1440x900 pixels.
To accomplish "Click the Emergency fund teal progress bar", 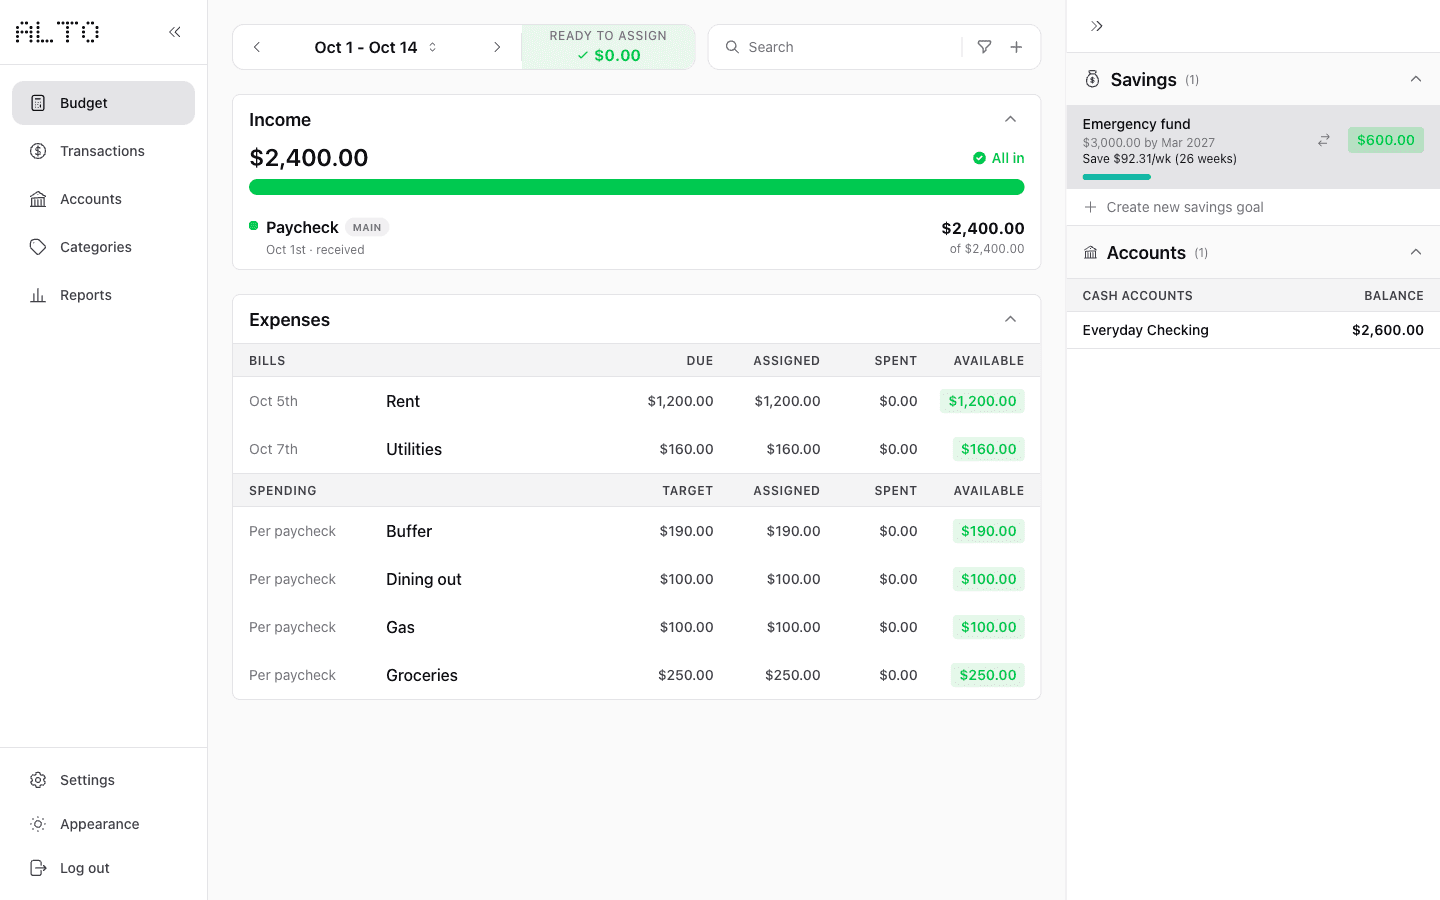I will tap(1116, 177).
